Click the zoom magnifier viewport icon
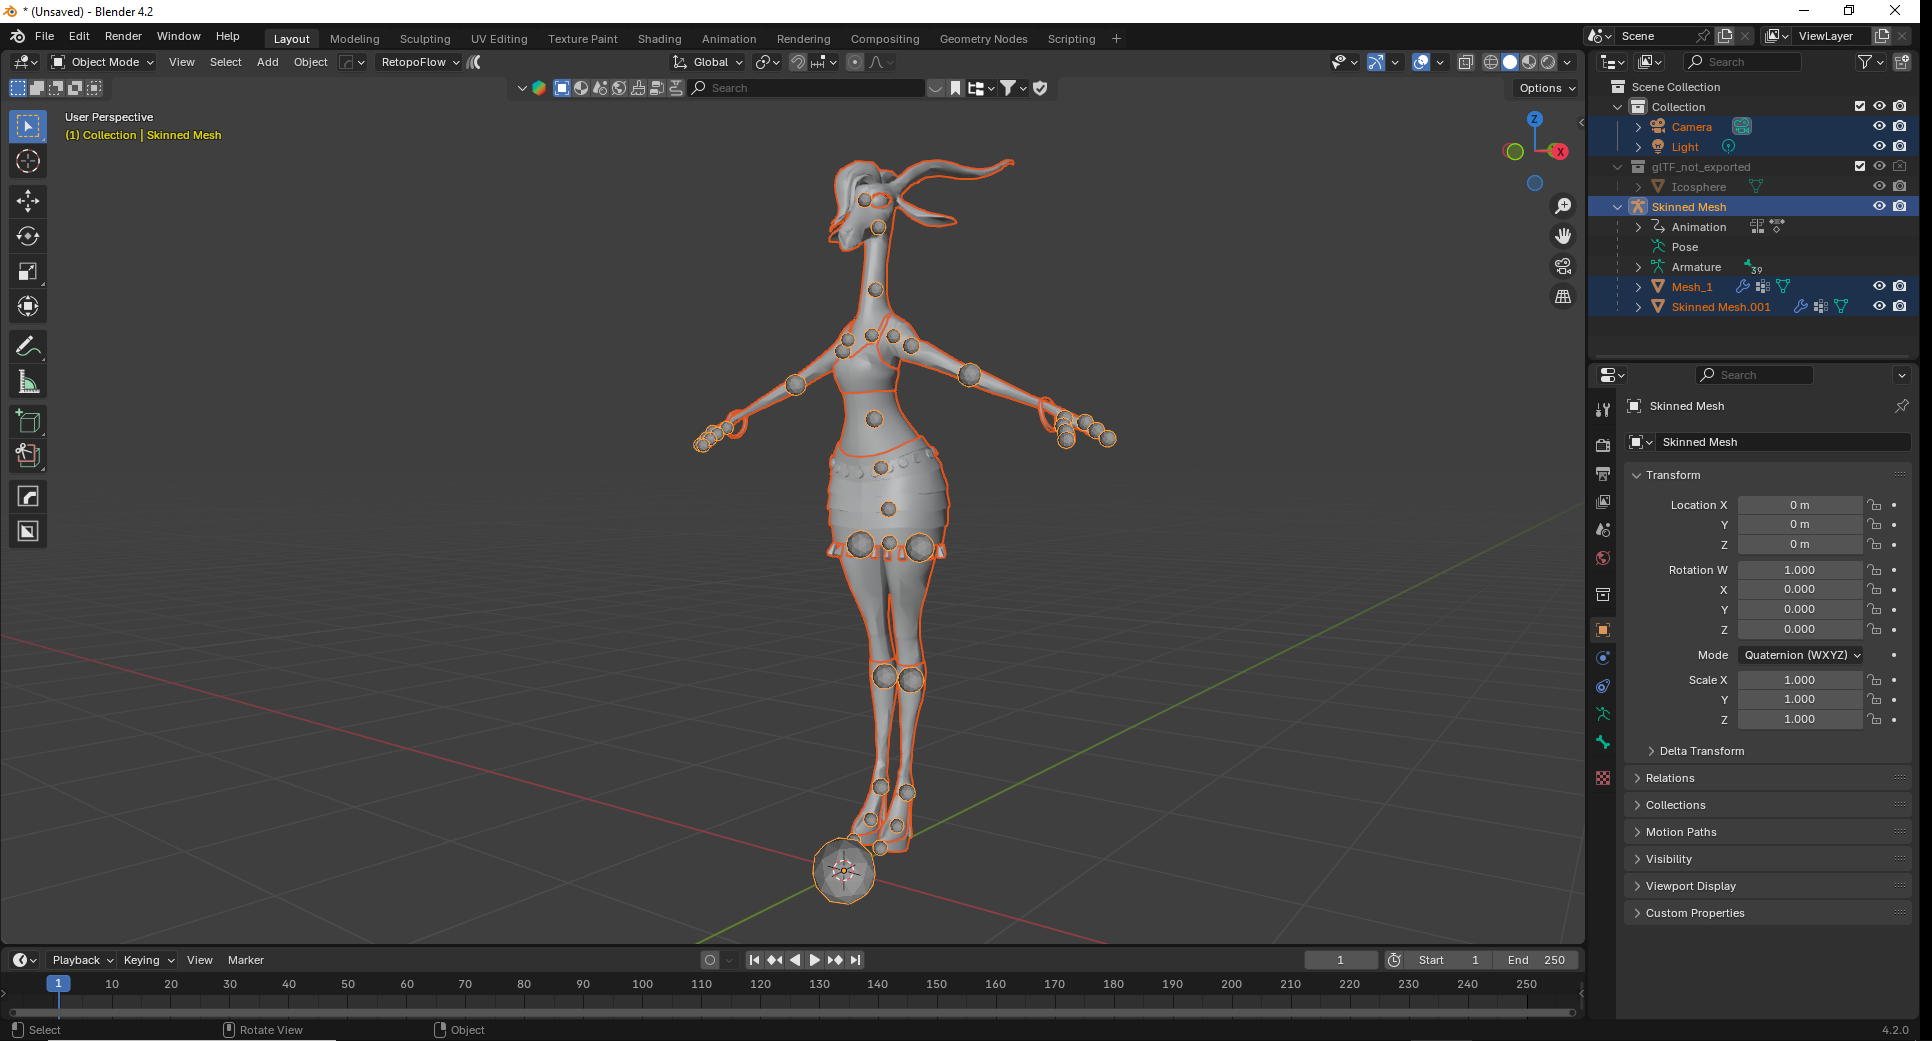The width and height of the screenshot is (1932, 1041). click(1563, 206)
